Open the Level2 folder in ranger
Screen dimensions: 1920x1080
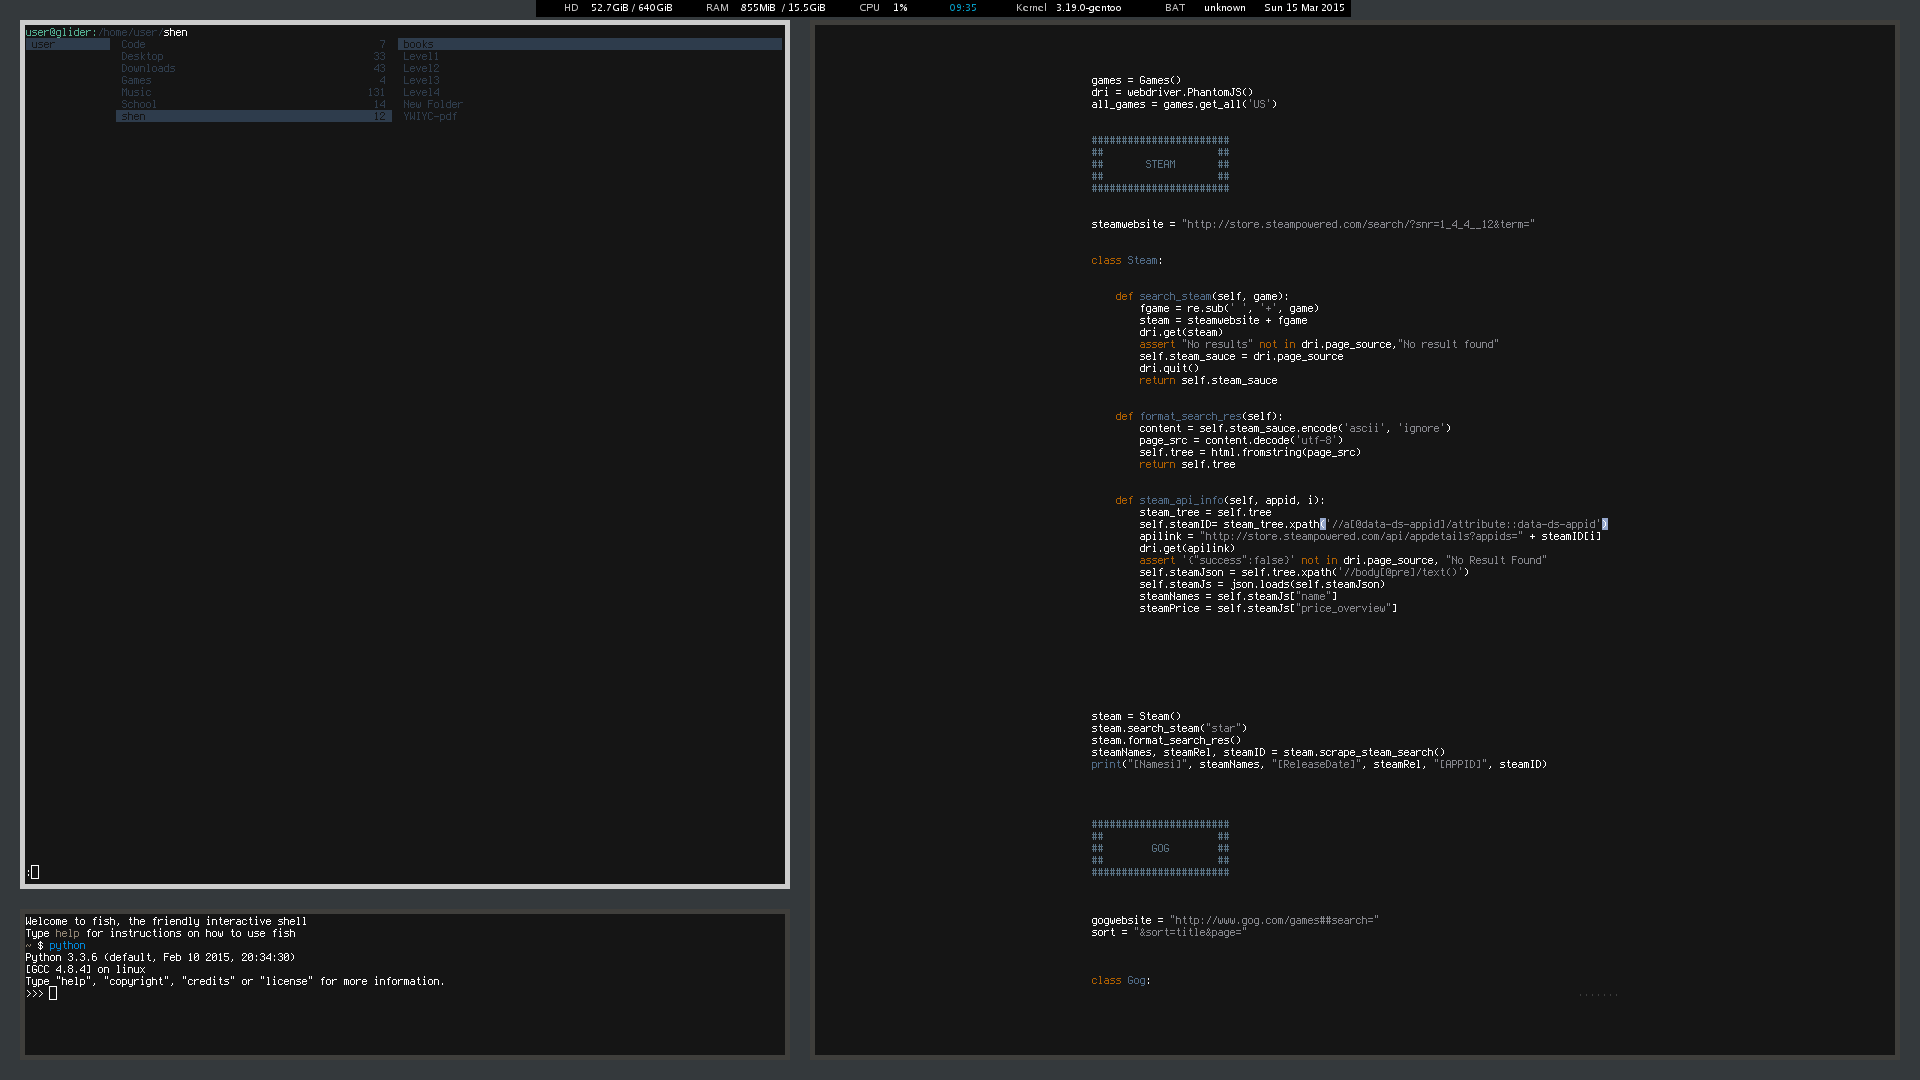click(x=421, y=68)
